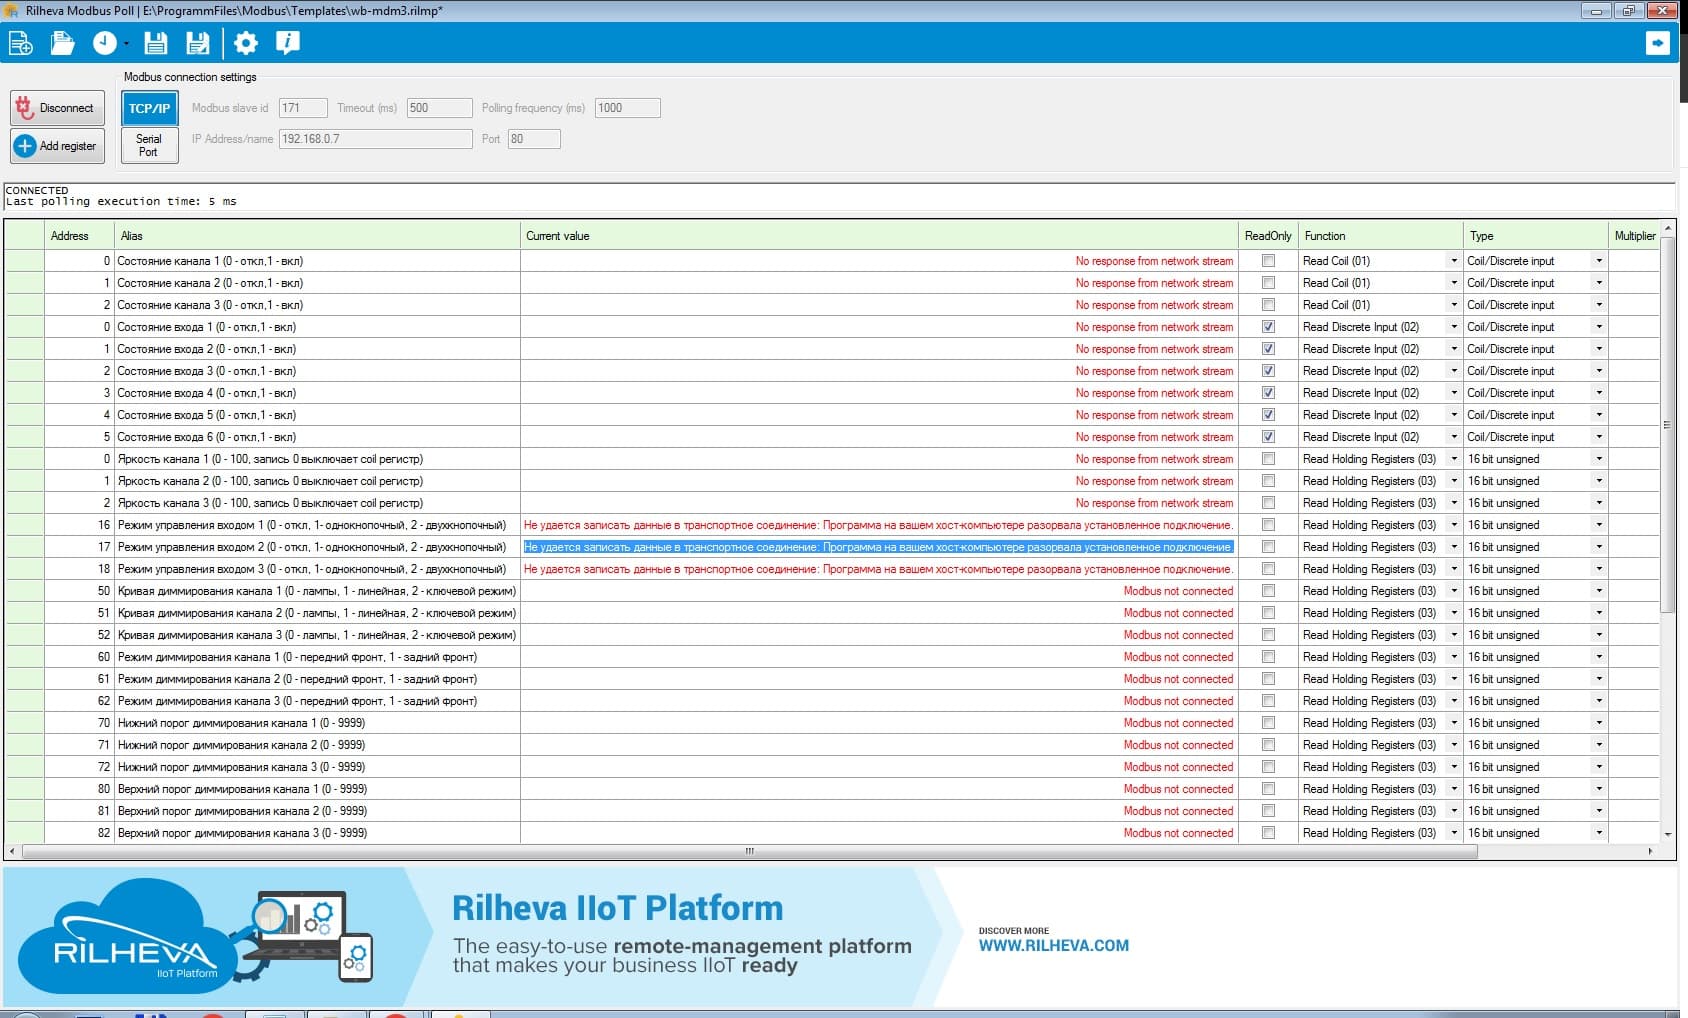Open Type dropdown for Нижний порог диммирования канала 1
Screen dimensions: 1688x1018
(1599, 723)
